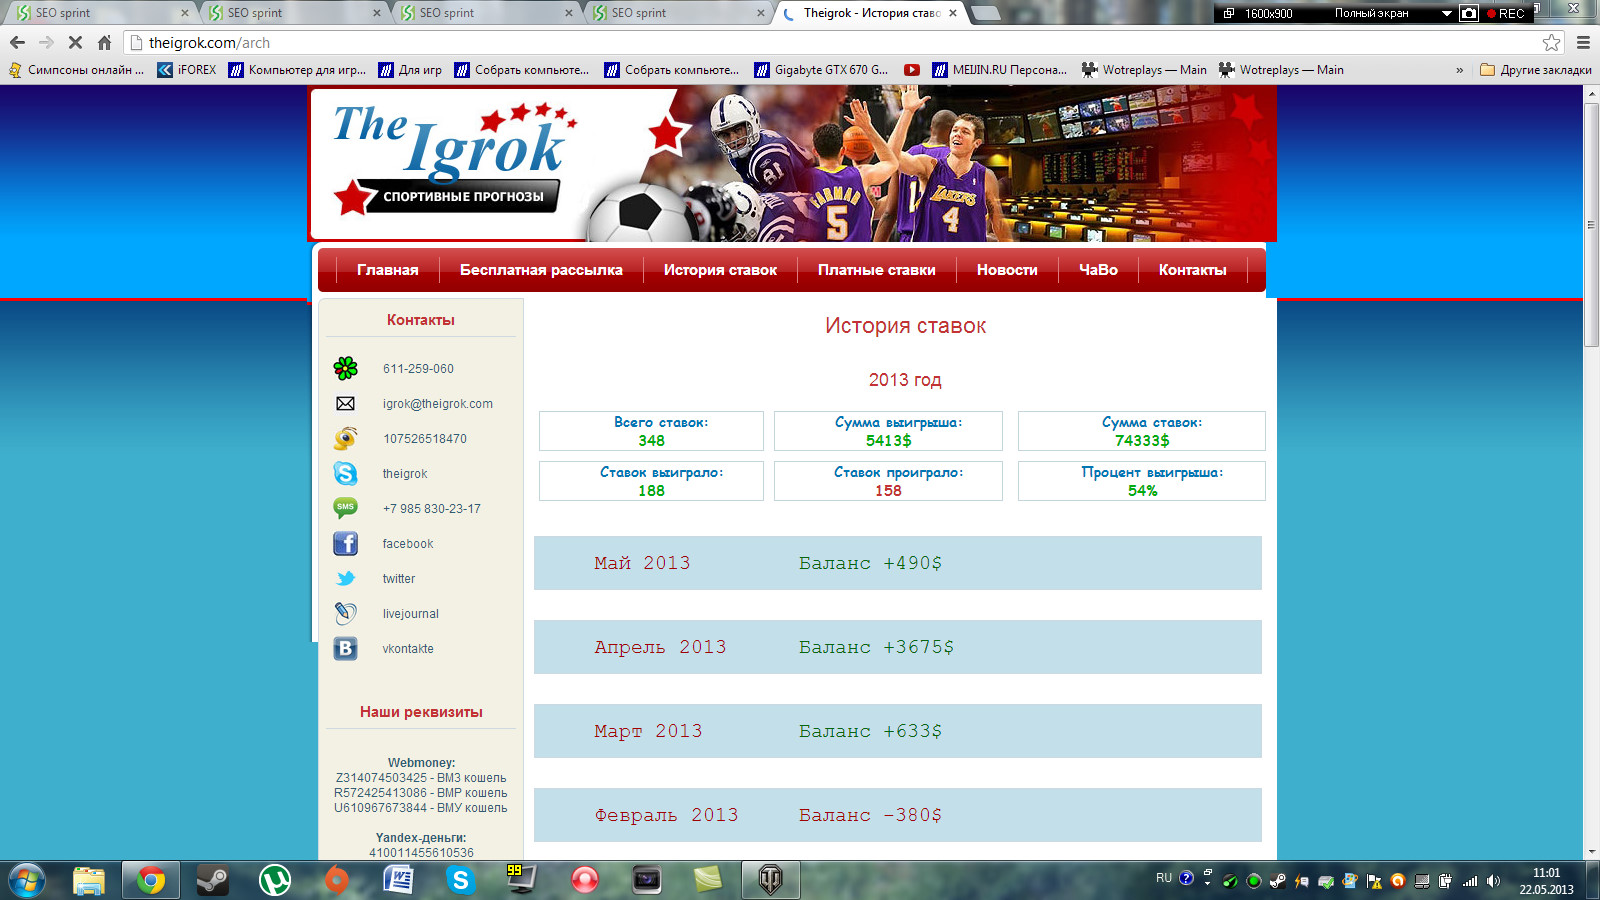Image resolution: width=1600 pixels, height=900 pixels.
Task: Select История ставок in the navigation bar
Action: (x=720, y=270)
